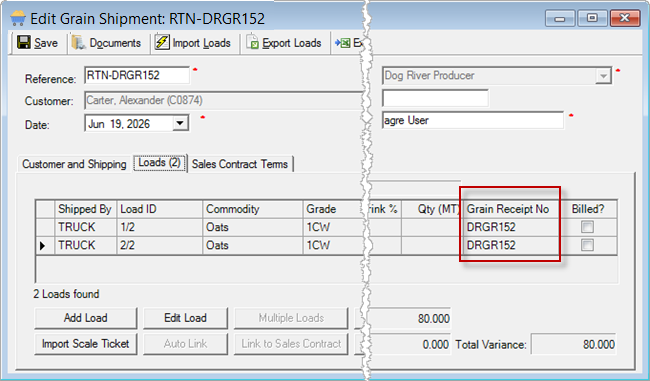Select the Loads (2) tab
The height and width of the screenshot is (381, 650).
(160, 163)
